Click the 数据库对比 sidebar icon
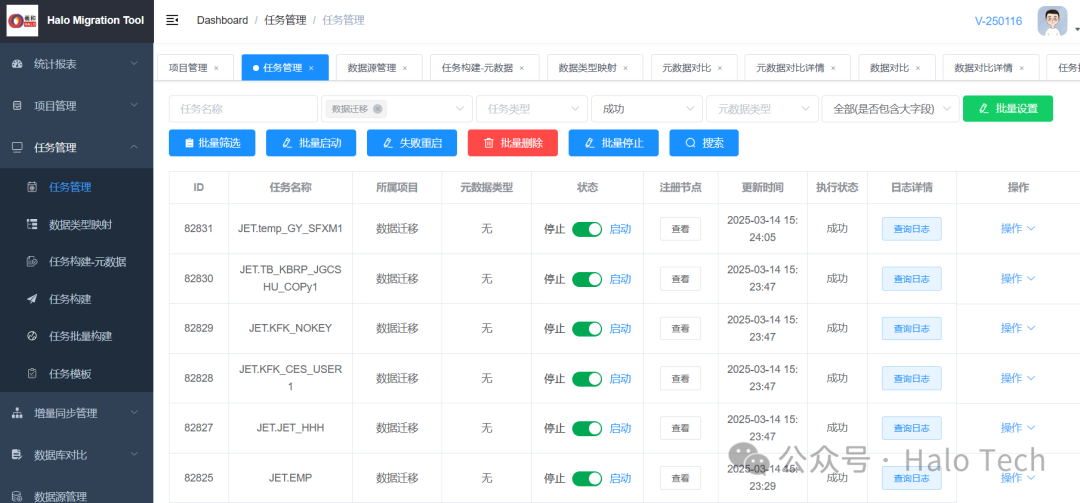The width and height of the screenshot is (1080, 503). point(17,455)
